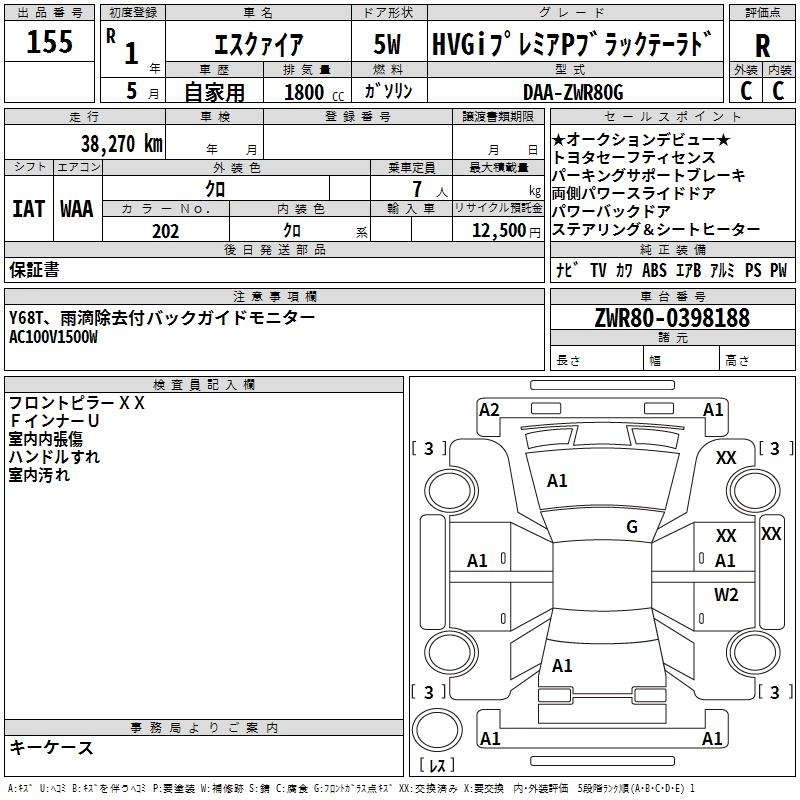Click the [レス] box below the diagram
Image resolution: width=800 pixels, height=800 pixels.
click(x=436, y=767)
